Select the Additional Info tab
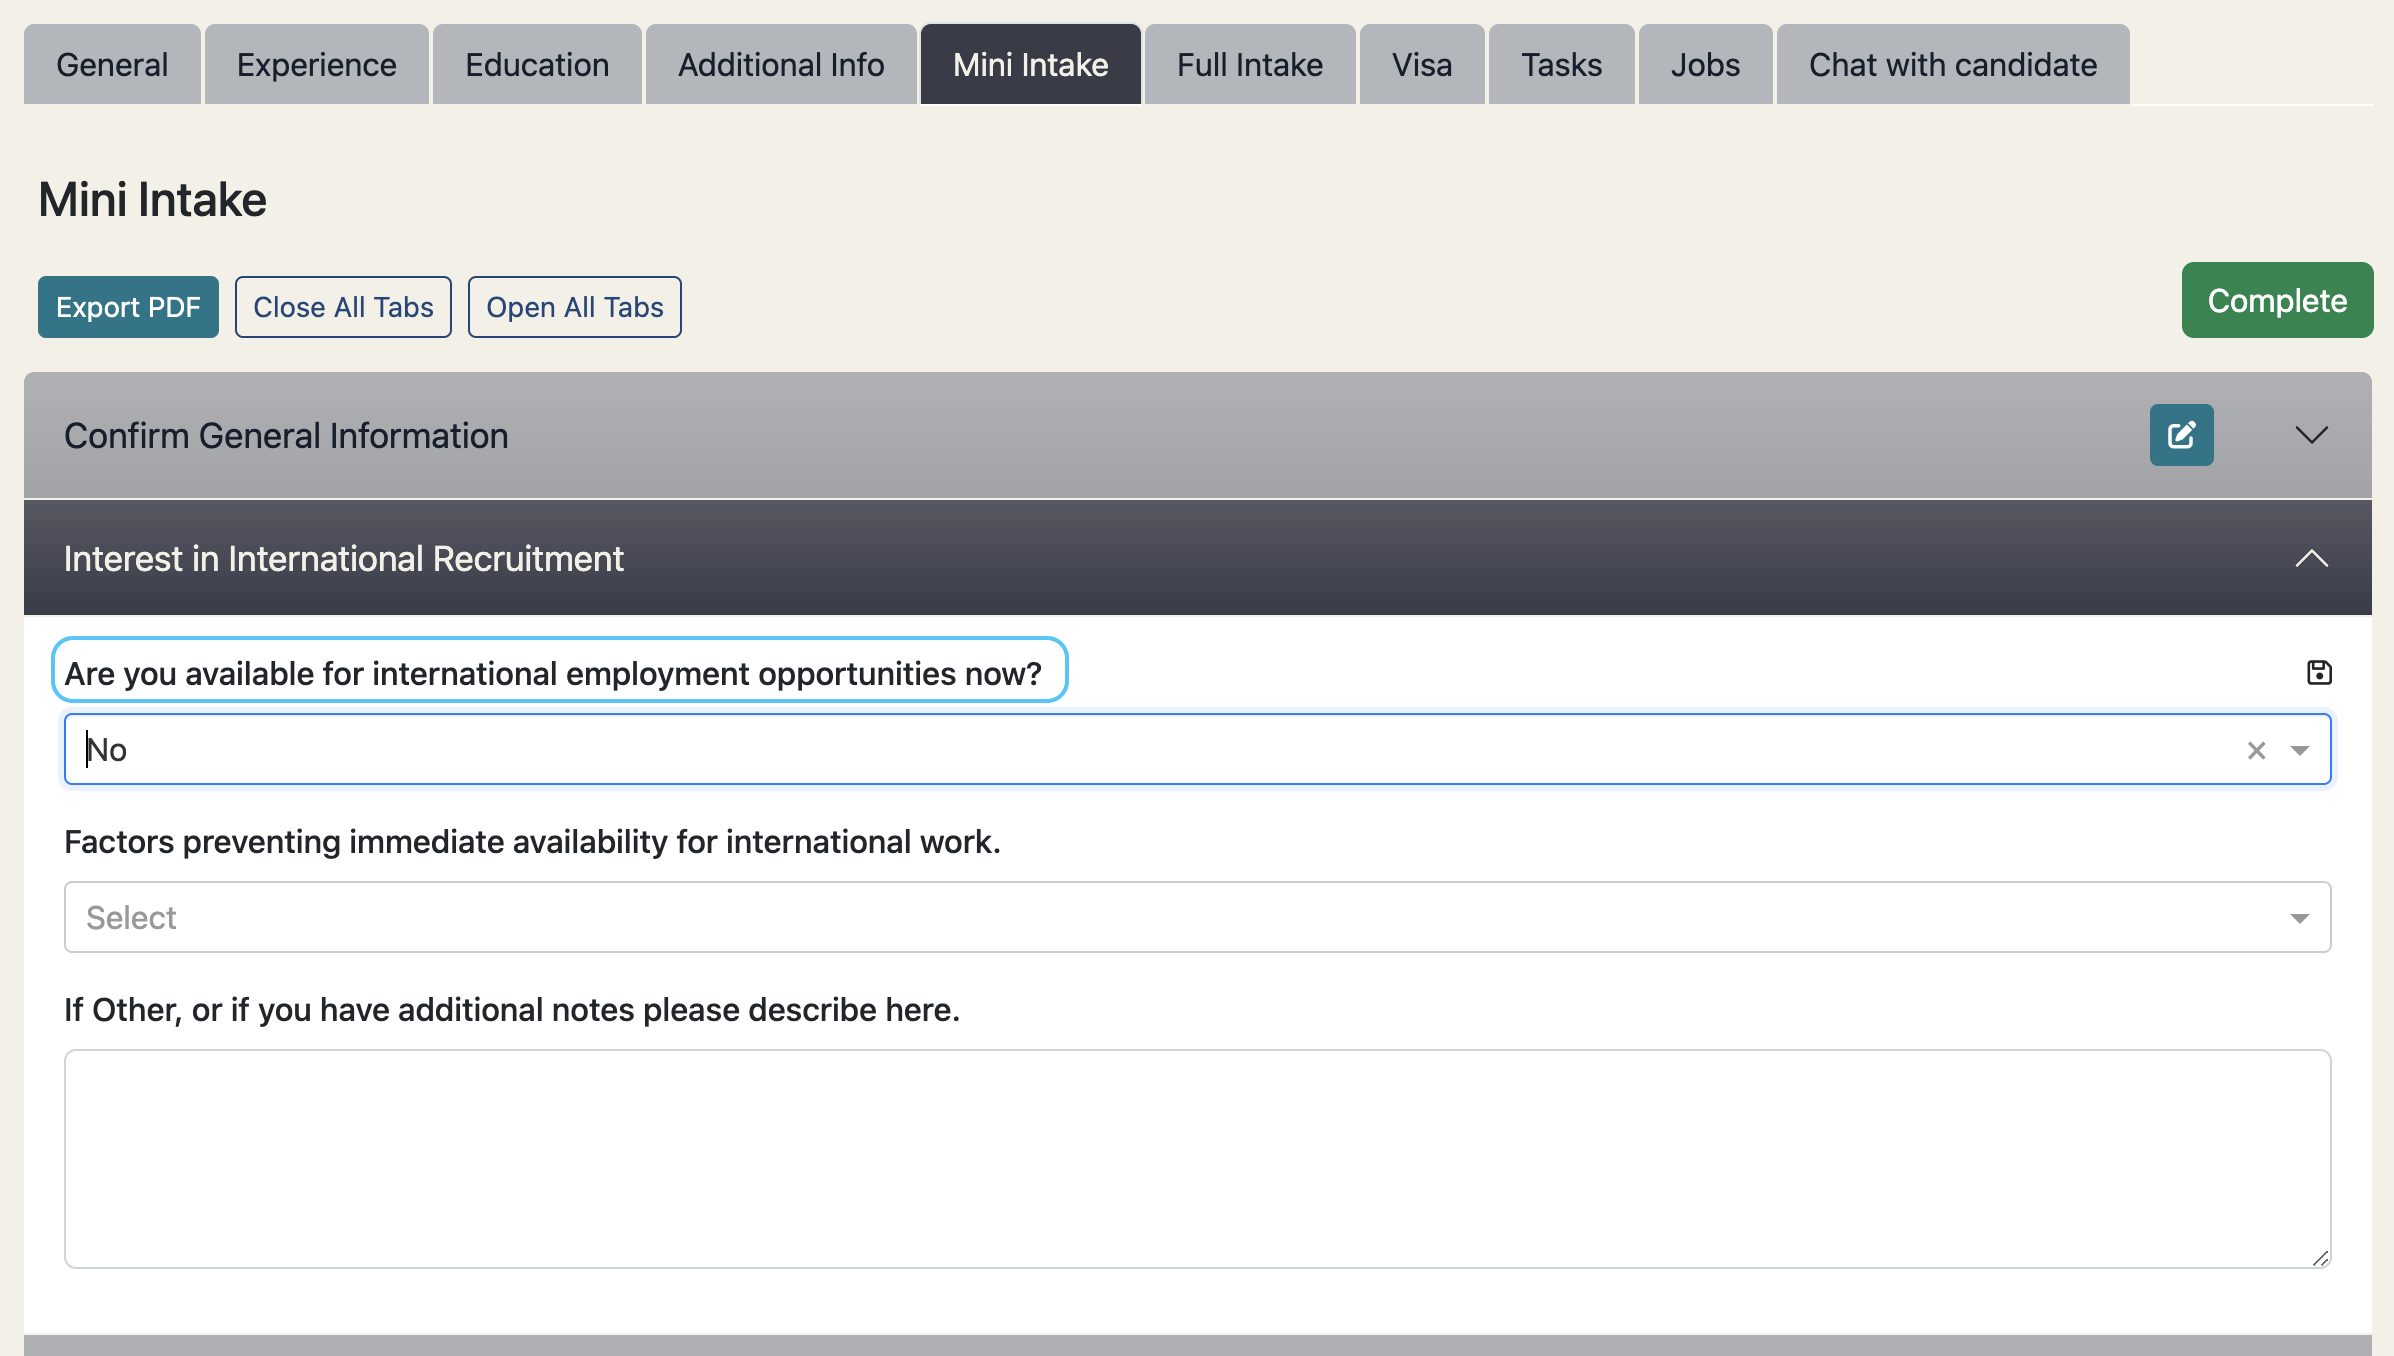The width and height of the screenshot is (2394, 1356). (781, 65)
